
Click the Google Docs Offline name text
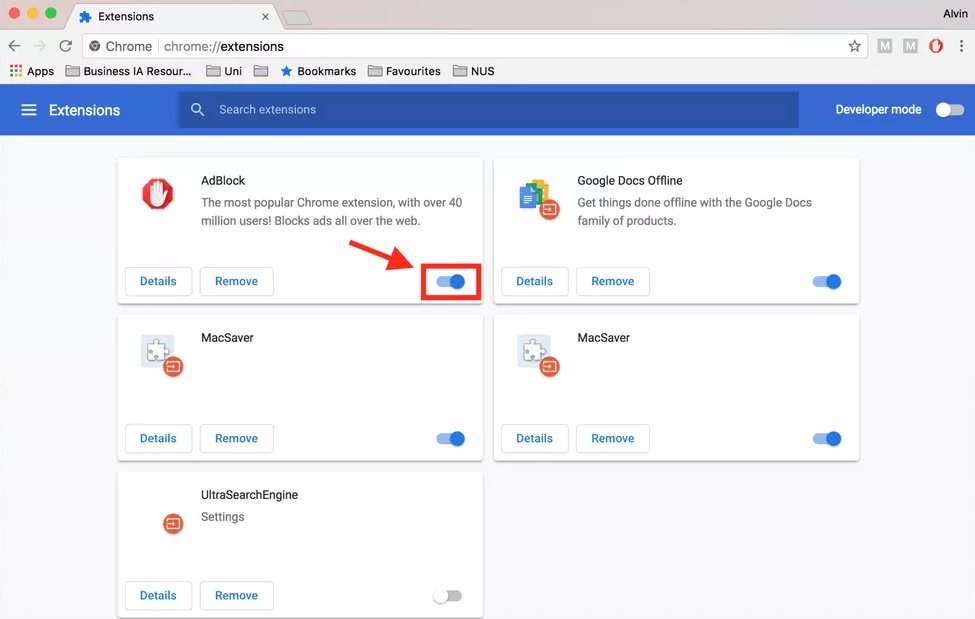coord(629,180)
